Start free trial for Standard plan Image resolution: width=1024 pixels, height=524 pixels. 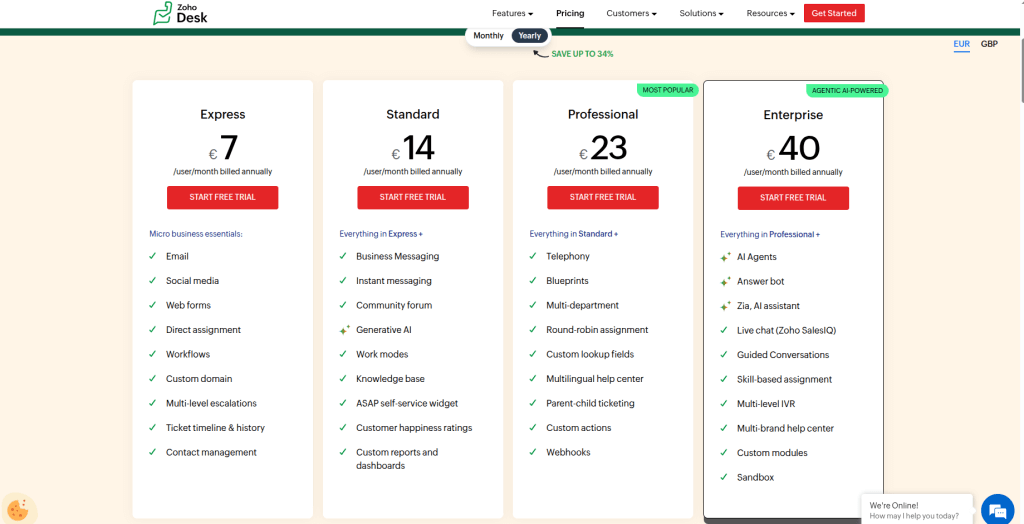(413, 197)
